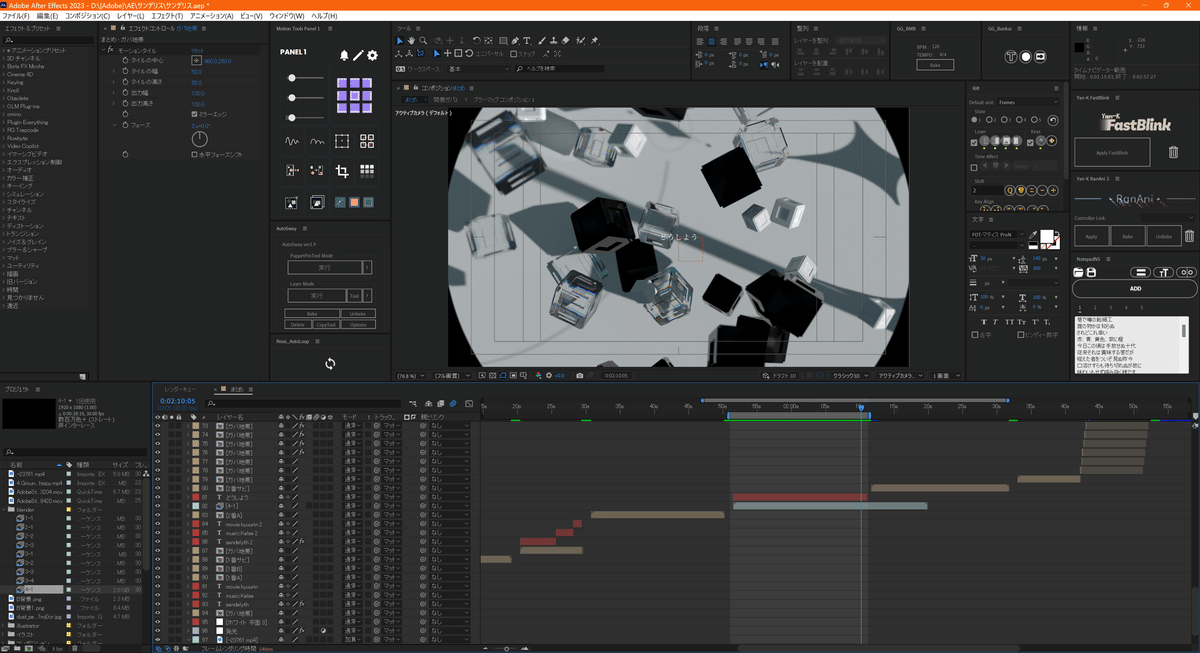Image resolution: width=1200 pixels, height=653 pixels.
Task: Select the Type (T) tool
Action: coord(527,41)
